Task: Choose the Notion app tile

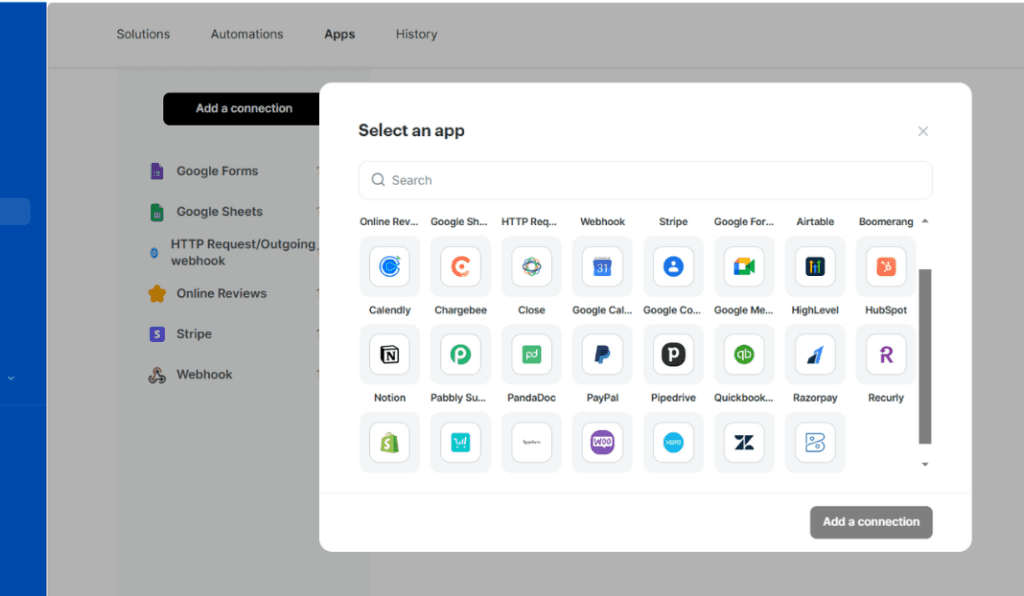Action: (x=389, y=354)
